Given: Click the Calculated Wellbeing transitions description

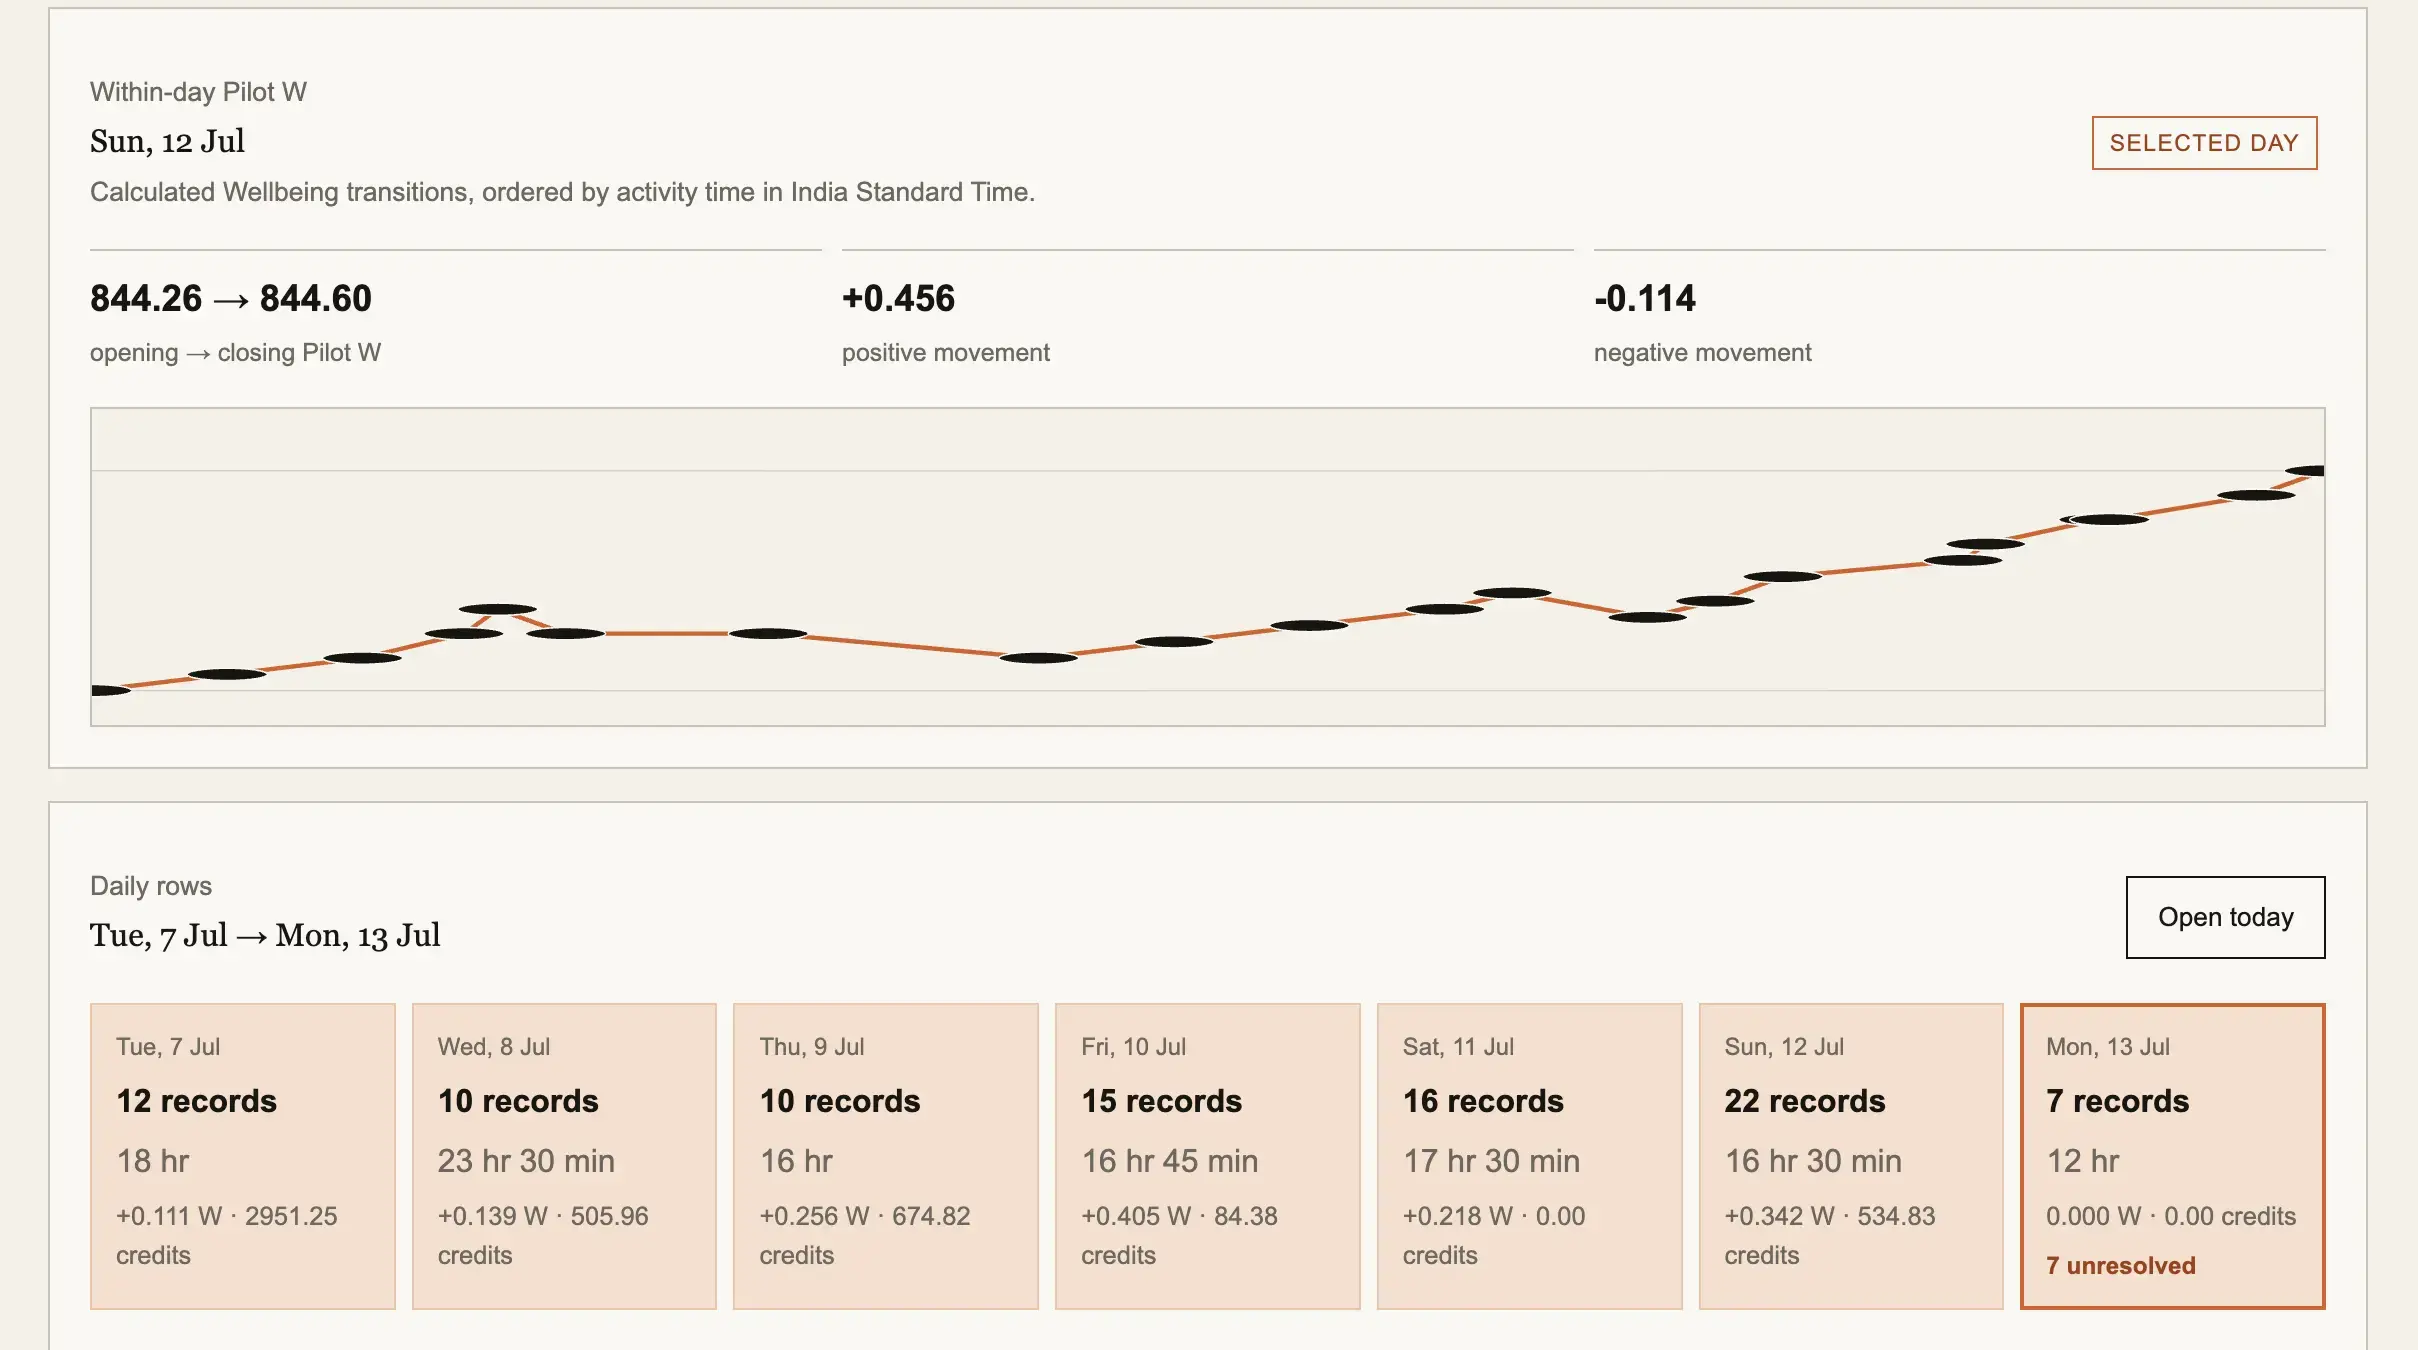Looking at the screenshot, I should pos(562,192).
